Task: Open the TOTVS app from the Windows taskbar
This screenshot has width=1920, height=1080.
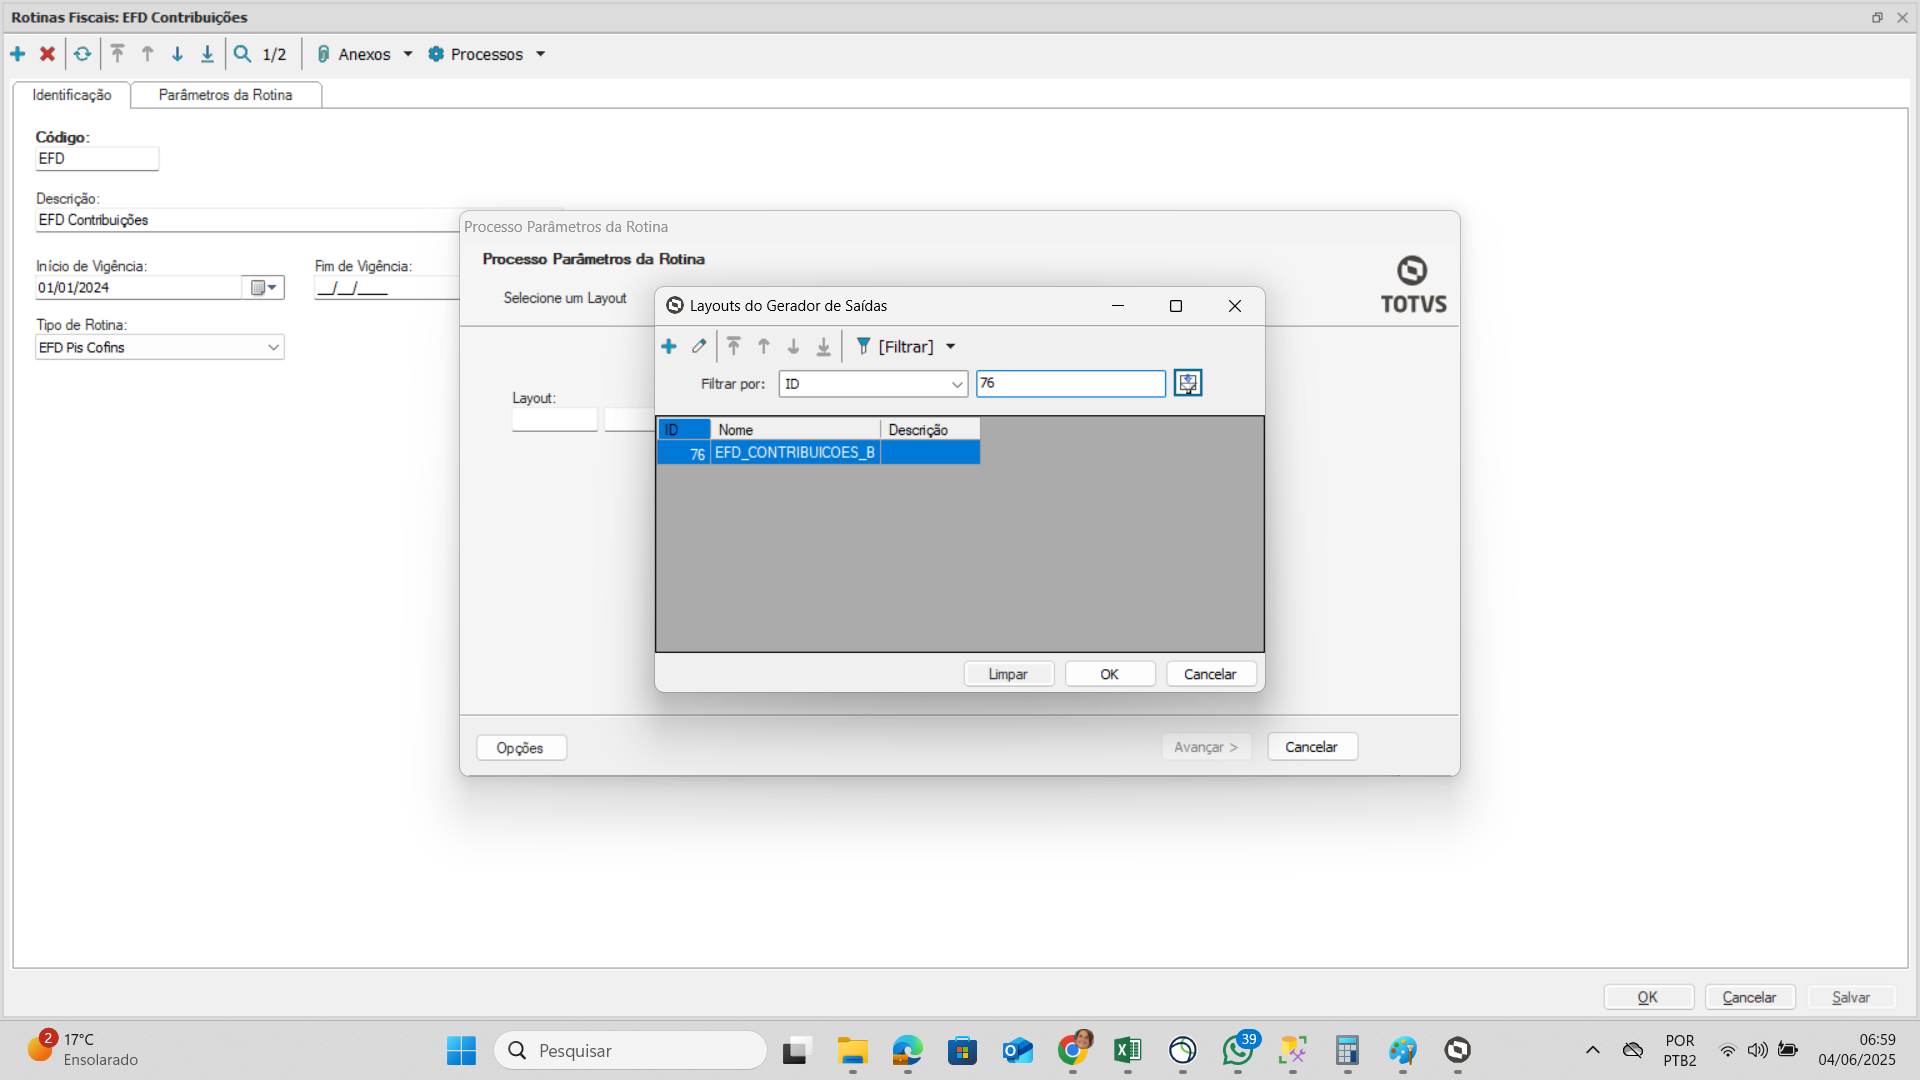Action: coord(1457,1050)
